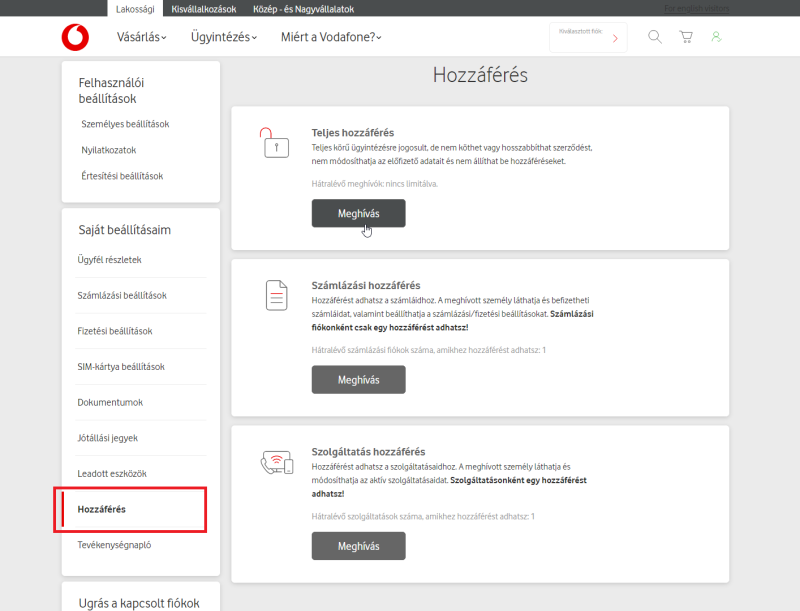Switch to the Kisvállalkozások tab

pyautogui.click(x=204, y=9)
